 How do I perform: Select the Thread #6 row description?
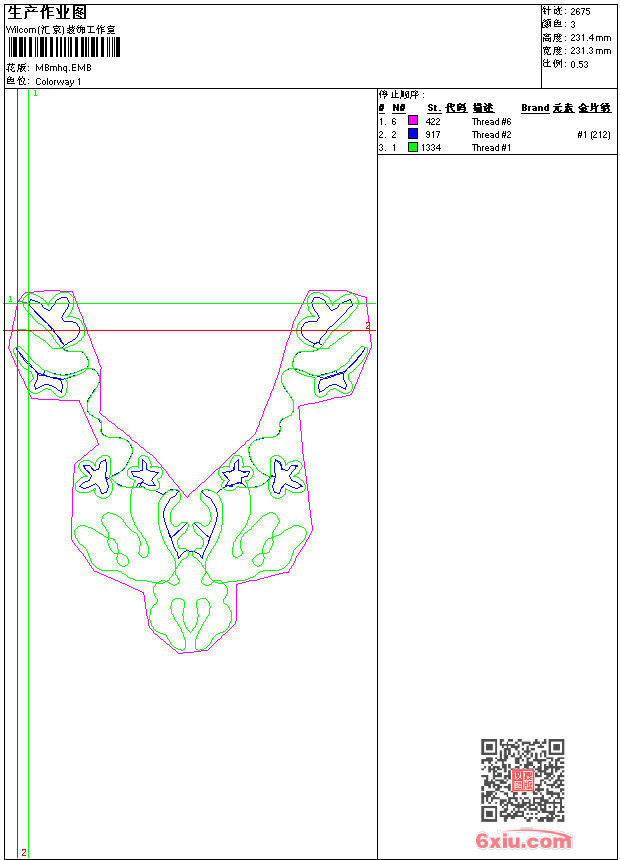point(491,121)
